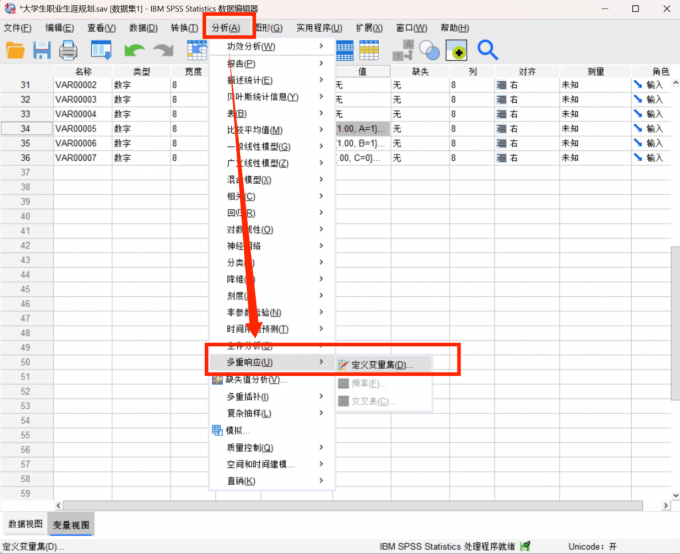Click the blue grid table icon
This screenshot has width=680, height=554.
click(345, 50)
